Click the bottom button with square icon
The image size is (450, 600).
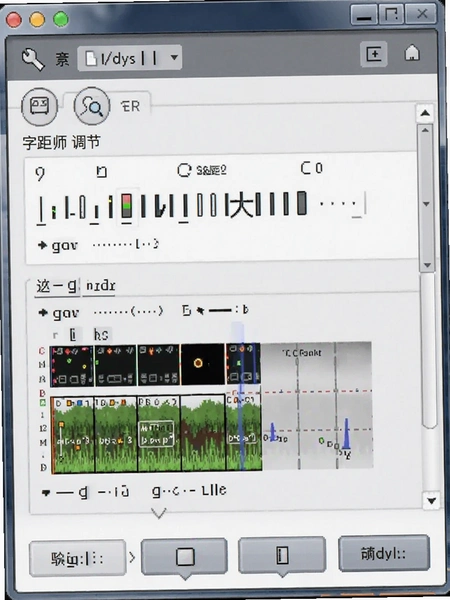pos(184,557)
